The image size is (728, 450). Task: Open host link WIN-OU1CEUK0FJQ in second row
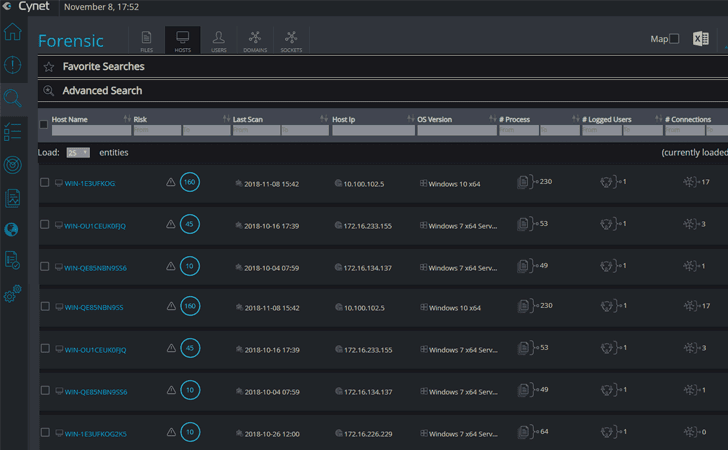95,226
